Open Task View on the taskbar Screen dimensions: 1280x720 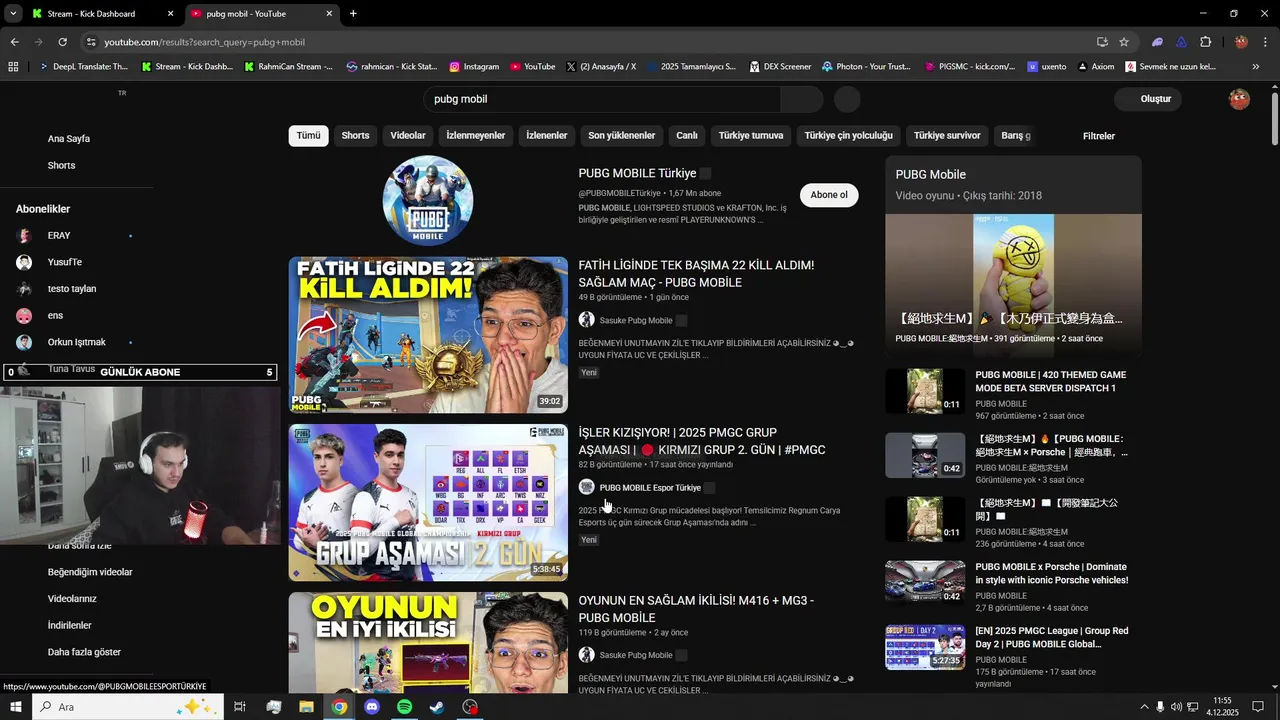[x=240, y=707]
